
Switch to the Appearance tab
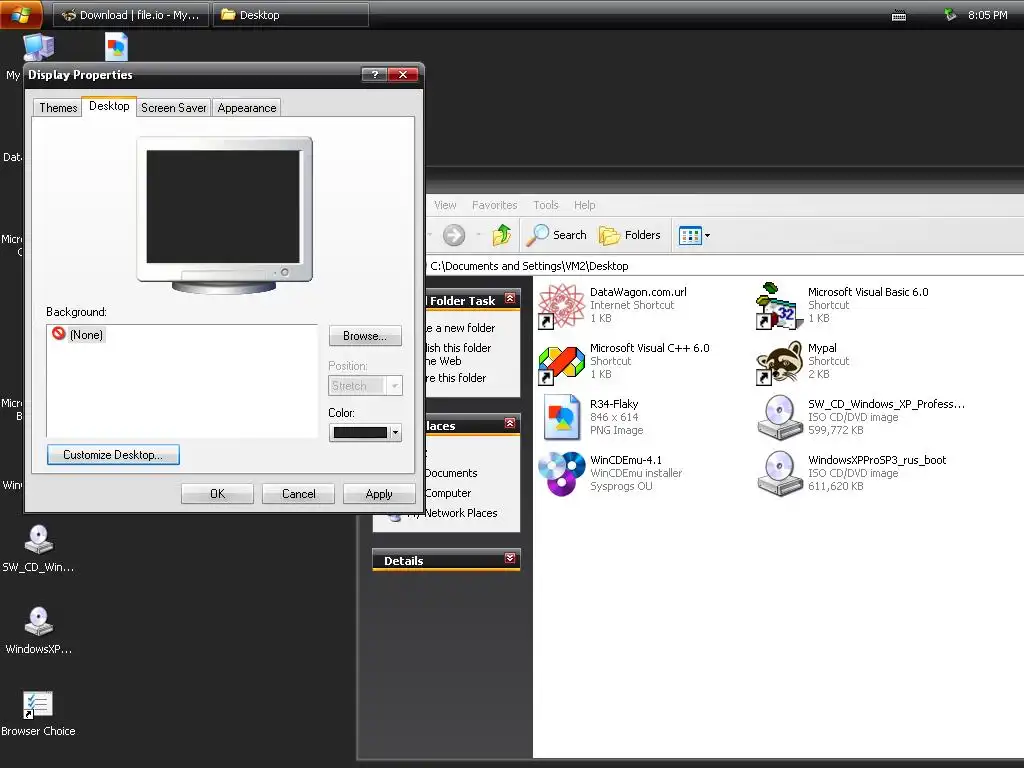(247, 108)
